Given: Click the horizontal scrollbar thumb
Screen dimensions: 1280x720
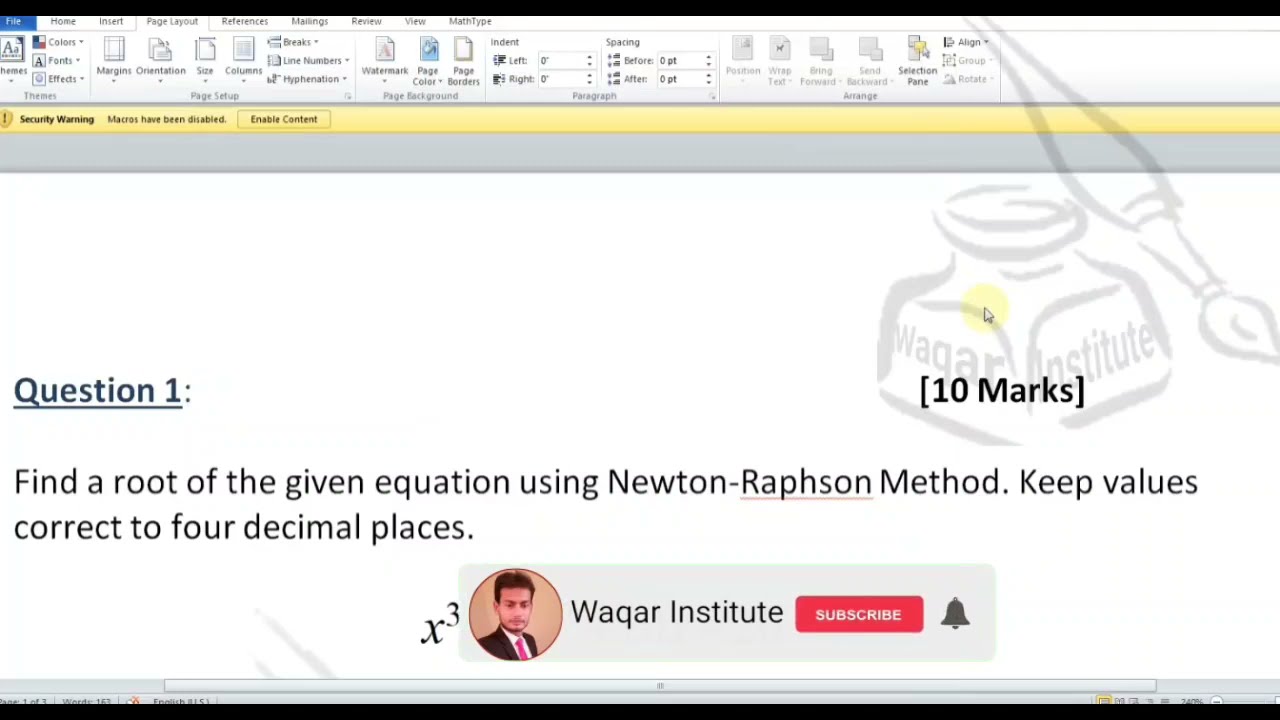Looking at the screenshot, I should pos(660,686).
